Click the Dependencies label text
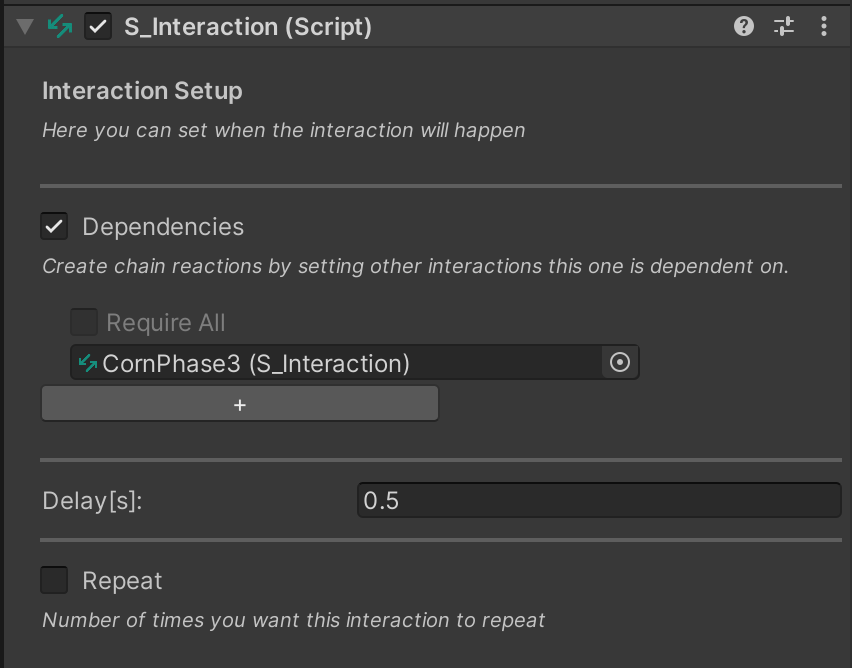The width and height of the screenshot is (852, 668). point(163,227)
